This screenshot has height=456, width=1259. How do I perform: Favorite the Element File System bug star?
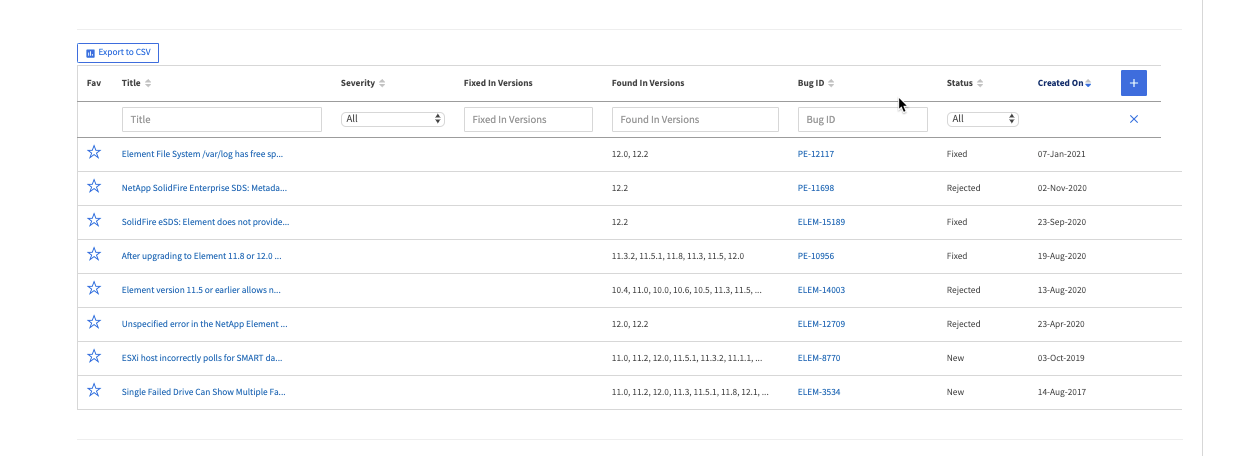(x=94, y=153)
